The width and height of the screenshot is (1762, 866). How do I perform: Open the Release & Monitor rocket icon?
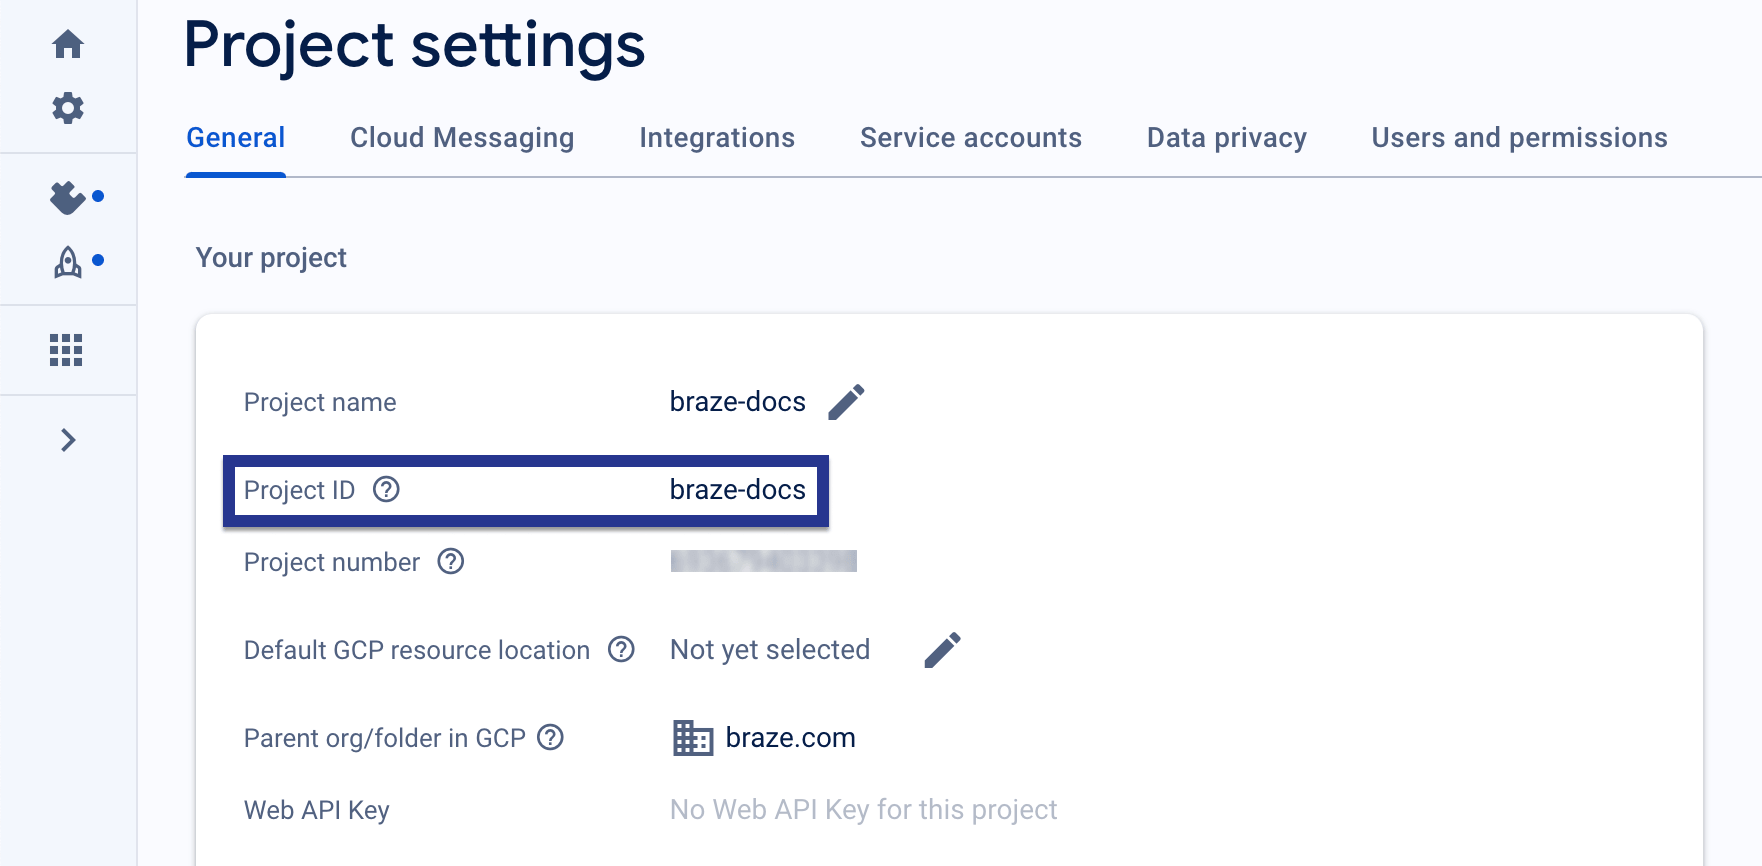click(x=66, y=263)
